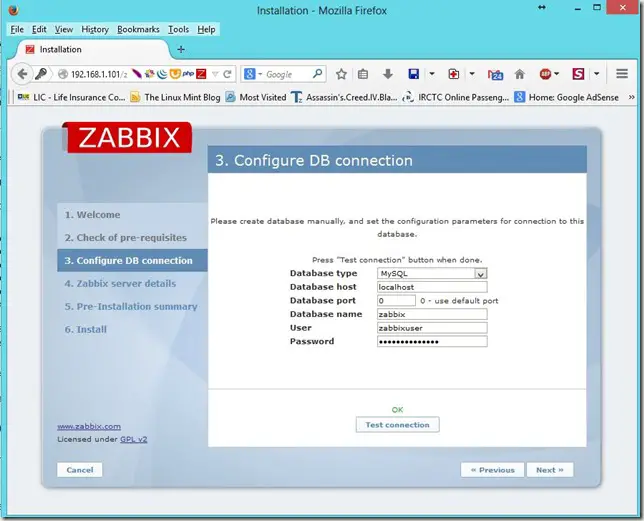Image resolution: width=644 pixels, height=521 pixels.
Task: Expand the red cross add-on dropdown arrow
Action: 472,74
